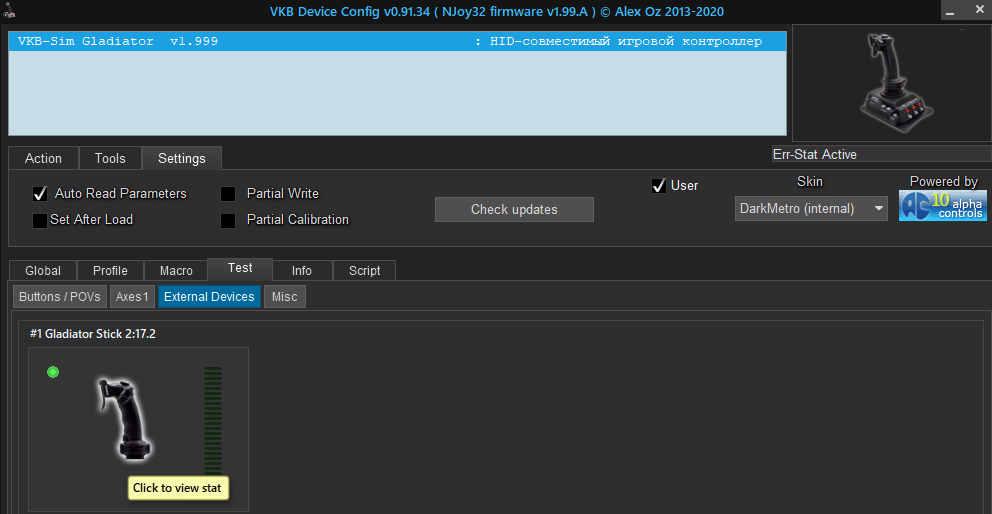Switch to the Tools tab
The height and width of the screenshot is (514, 992).
click(x=110, y=158)
